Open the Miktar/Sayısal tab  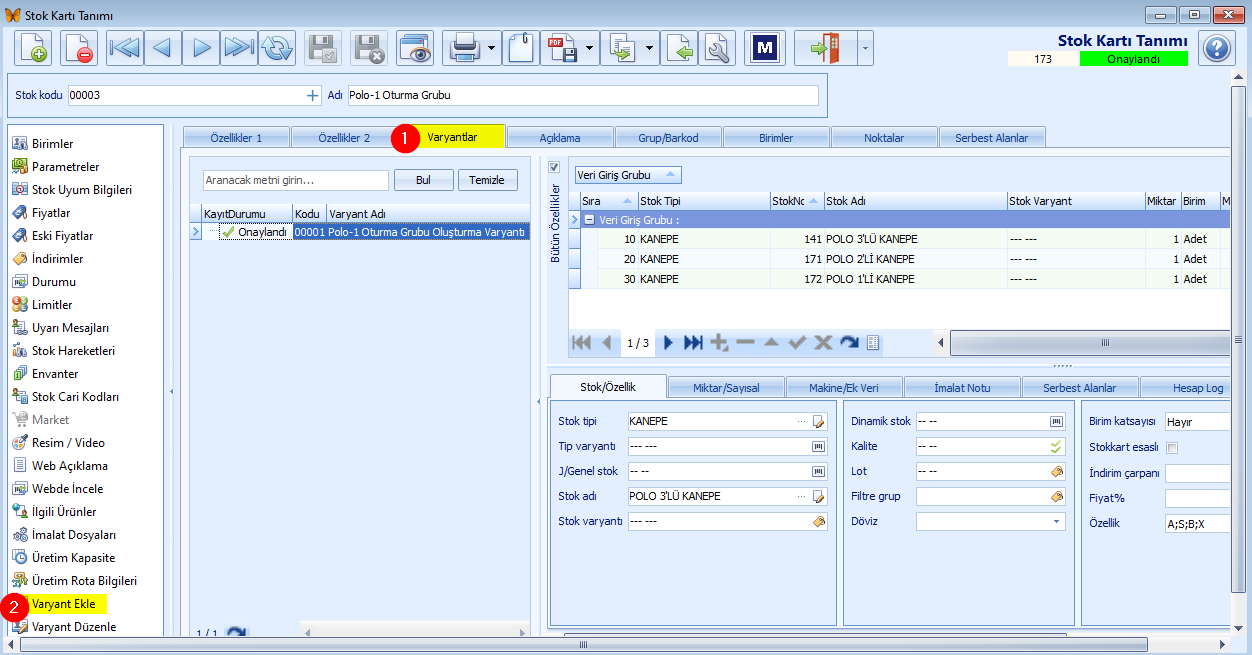coord(726,387)
